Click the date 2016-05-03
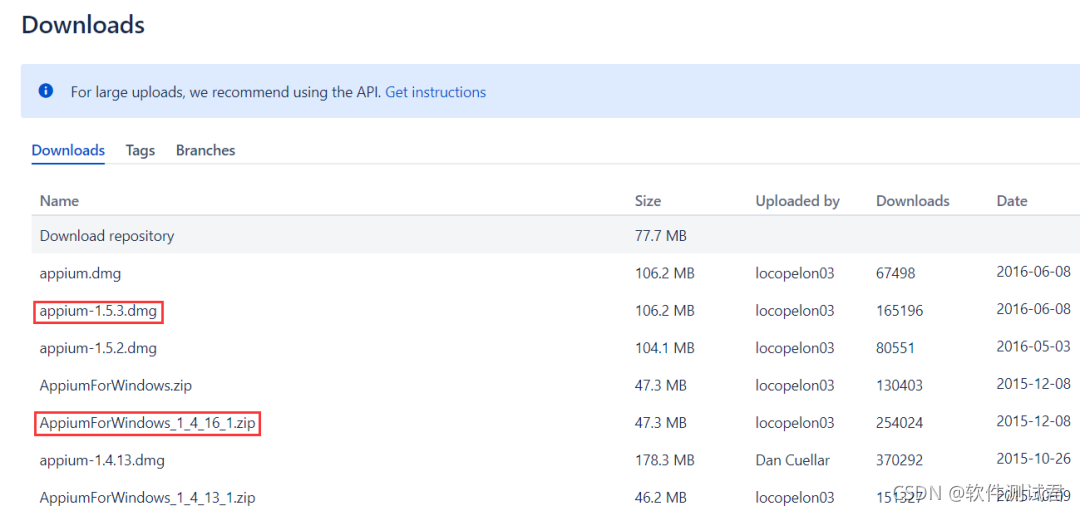This screenshot has height=511, width=1080. click(x=1034, y=346)
